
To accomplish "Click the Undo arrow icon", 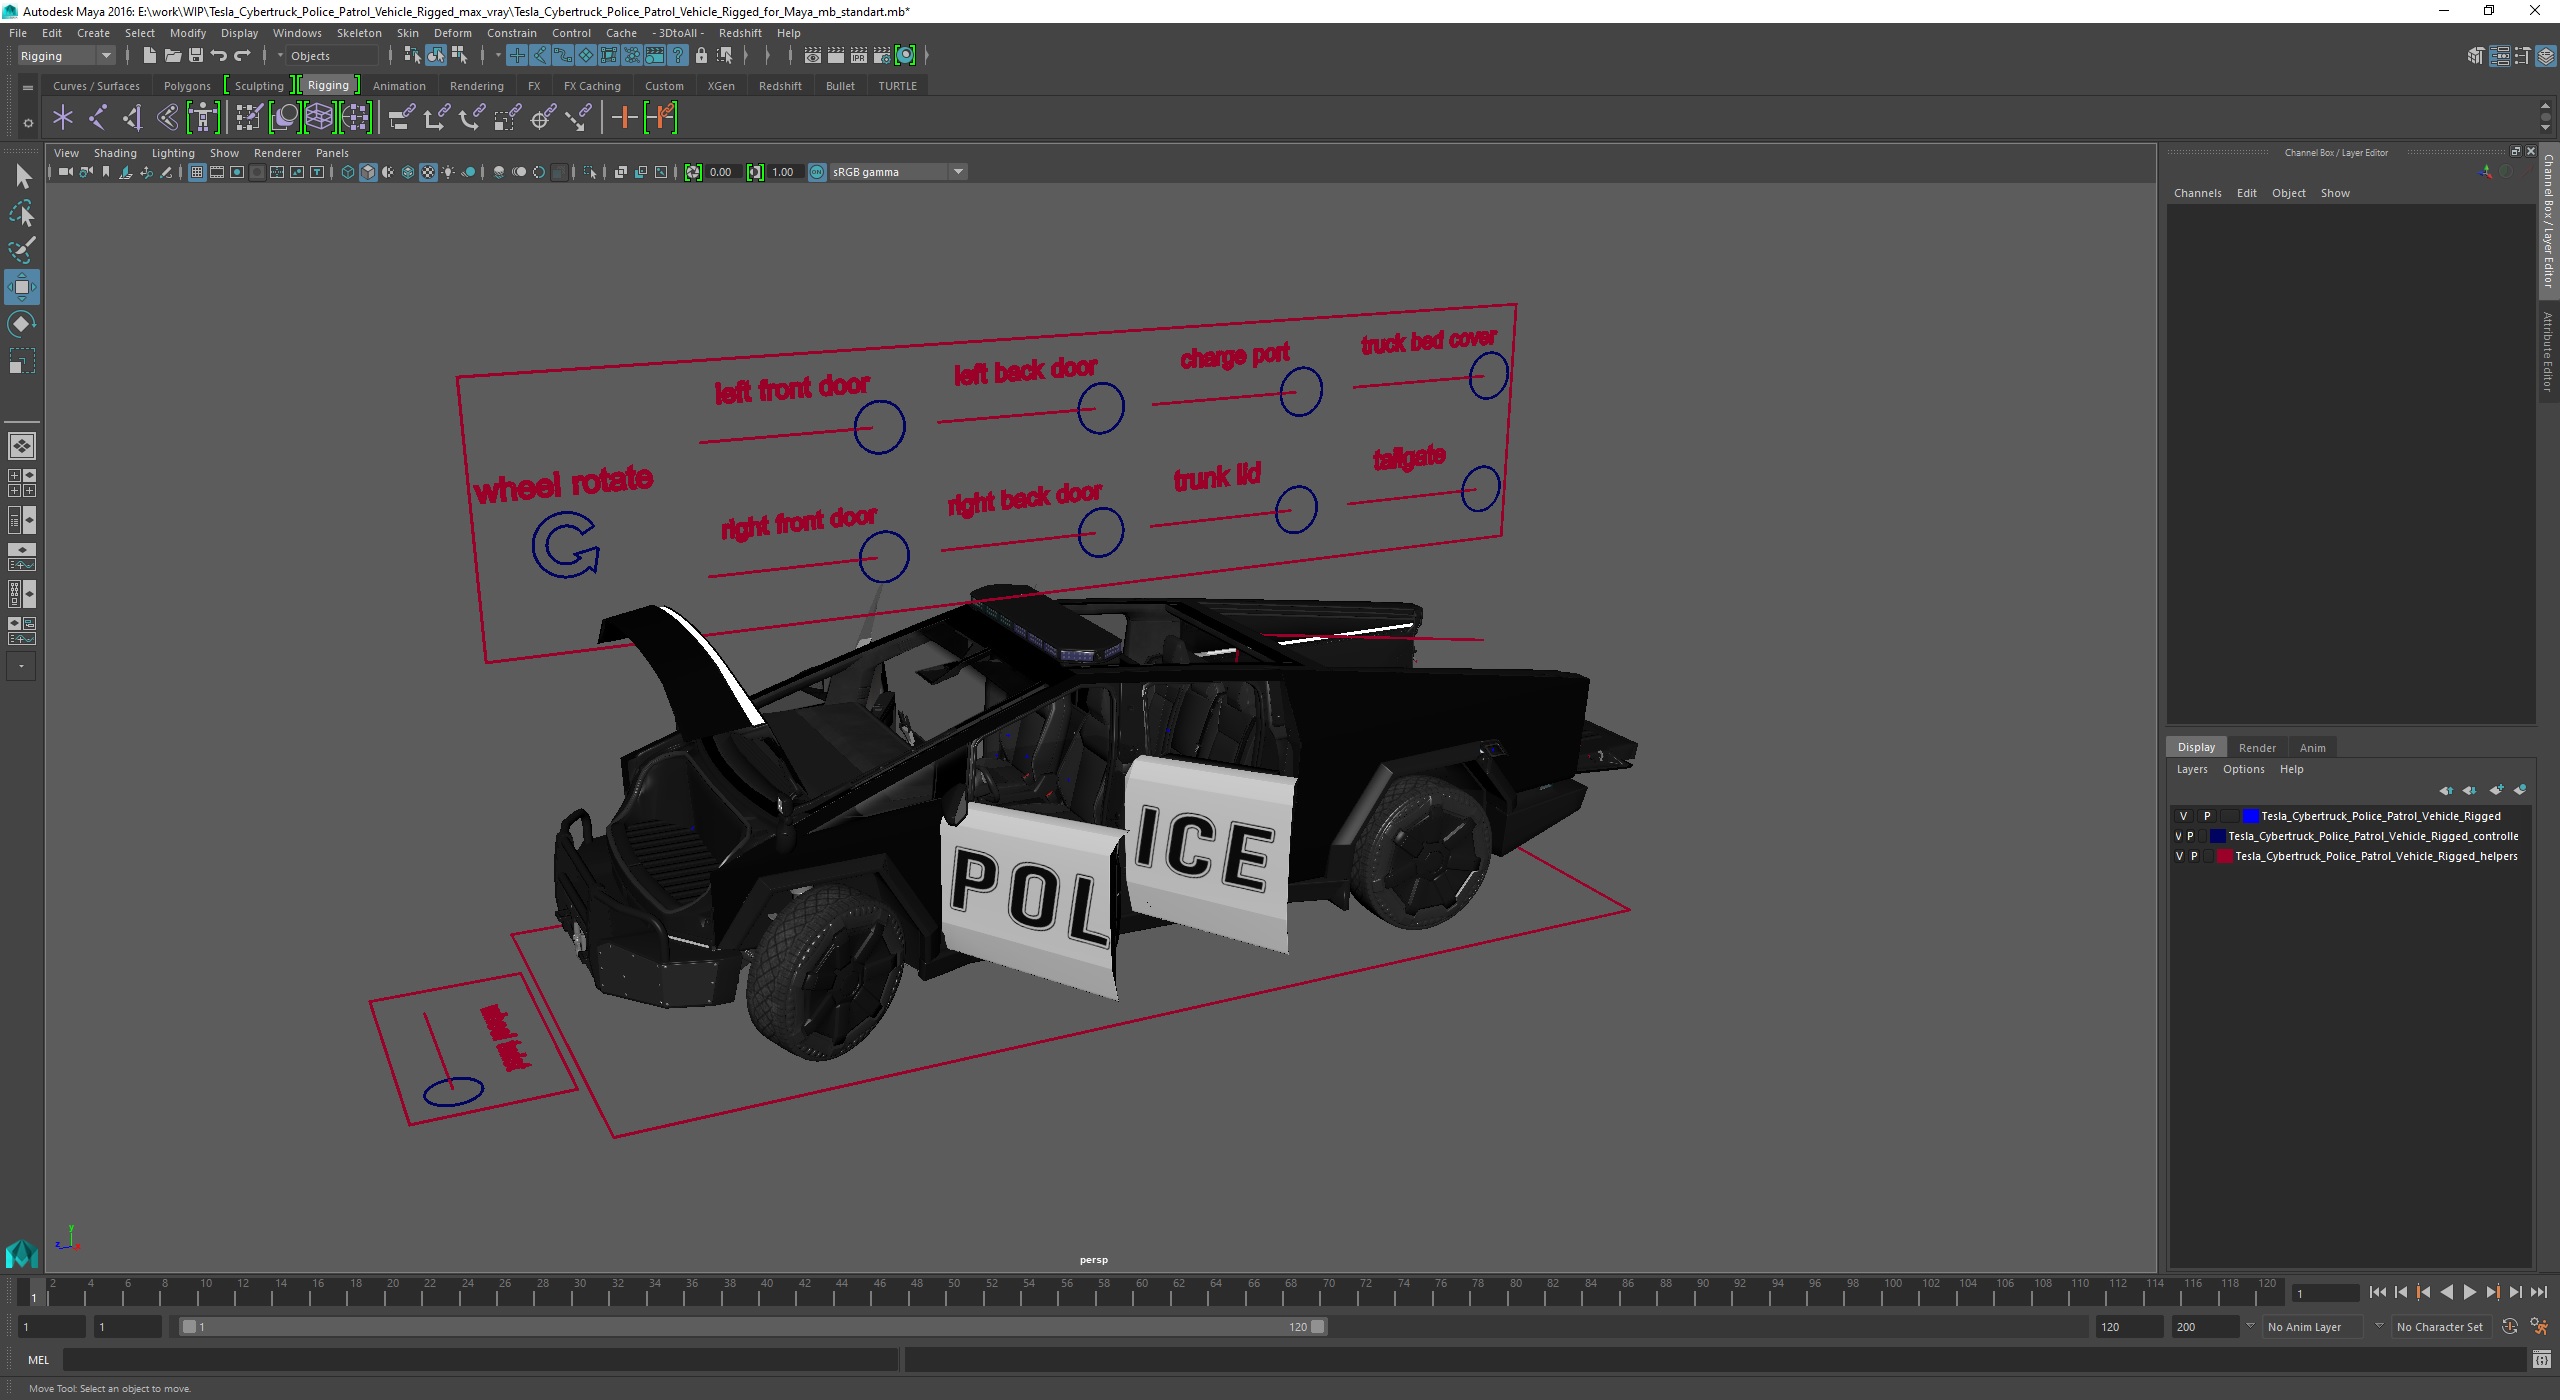I will [218, 56].
